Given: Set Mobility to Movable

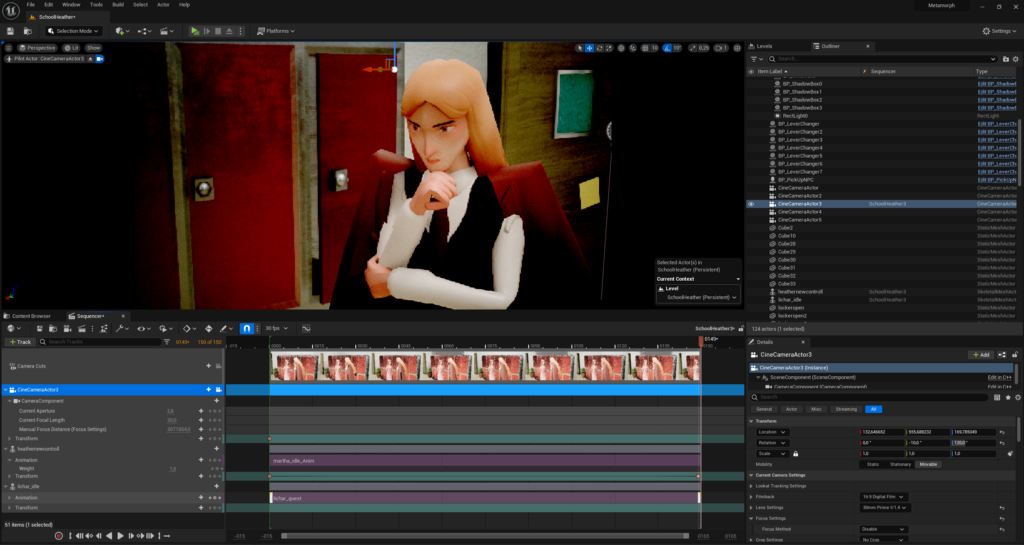Looking at the screenshot, I should [928, 464].
